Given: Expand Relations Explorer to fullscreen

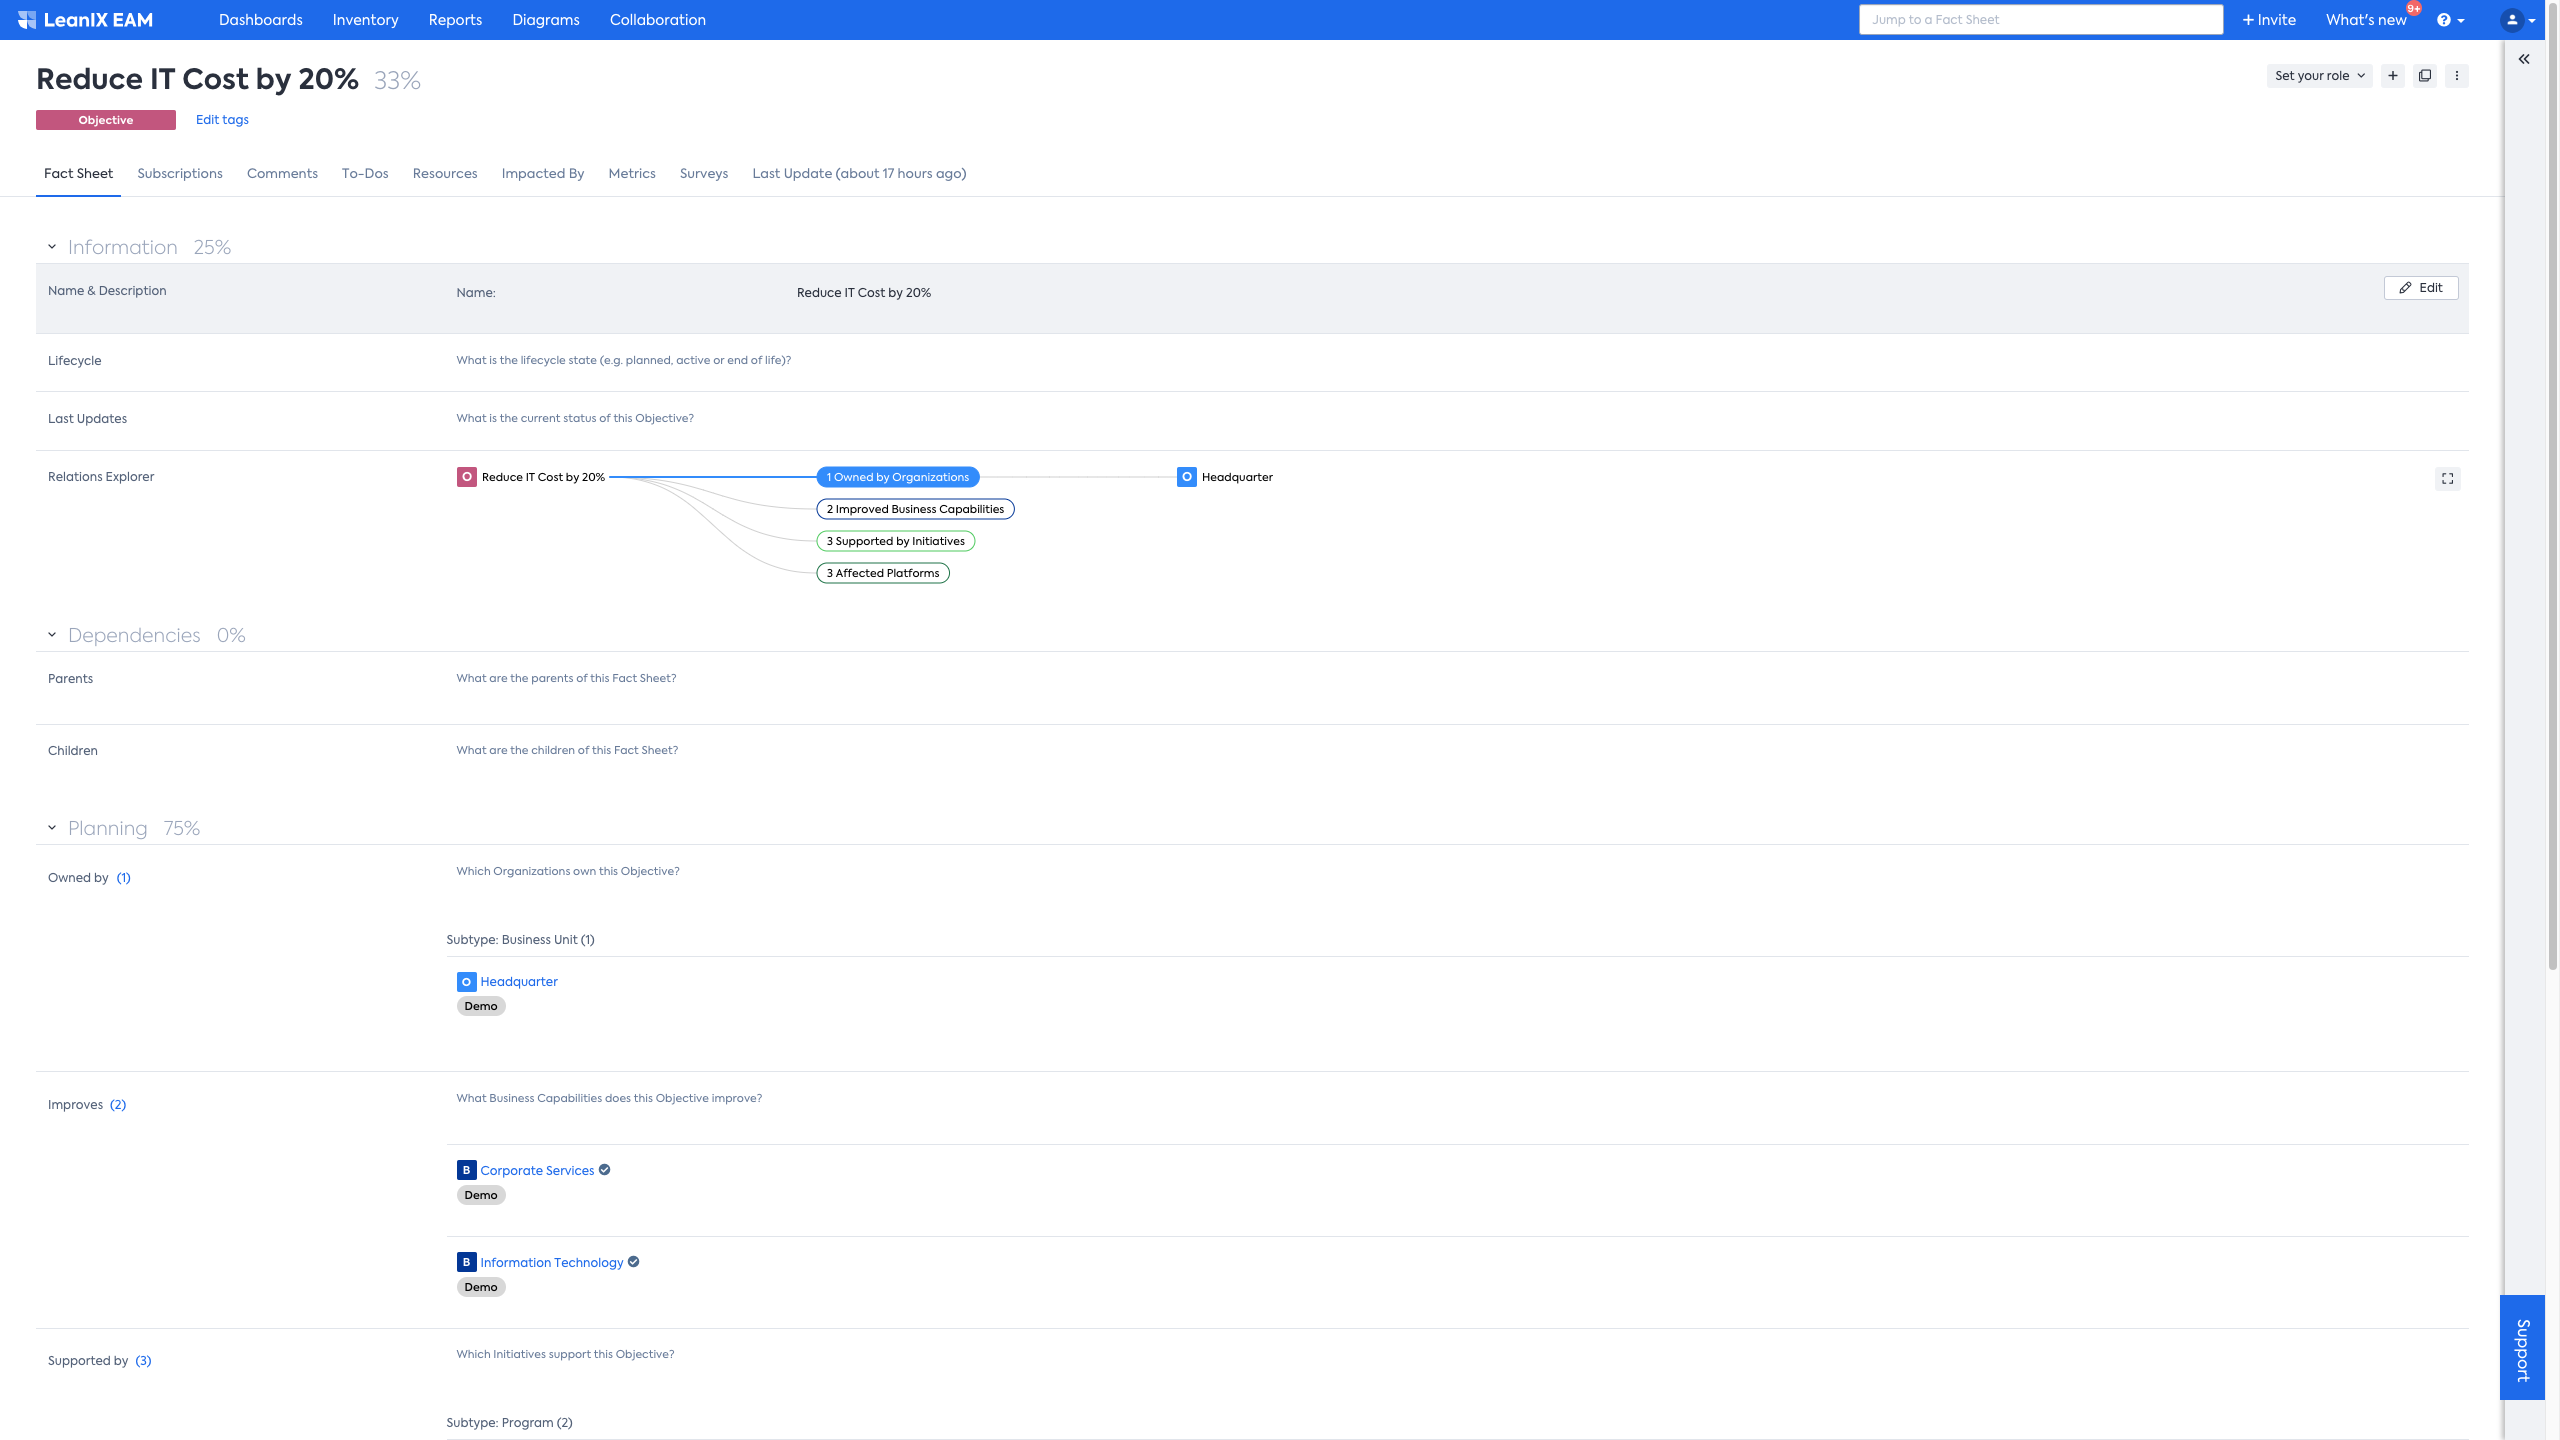Looking at the screenshot, I should pyautogui.click(x=2447, y=479).
